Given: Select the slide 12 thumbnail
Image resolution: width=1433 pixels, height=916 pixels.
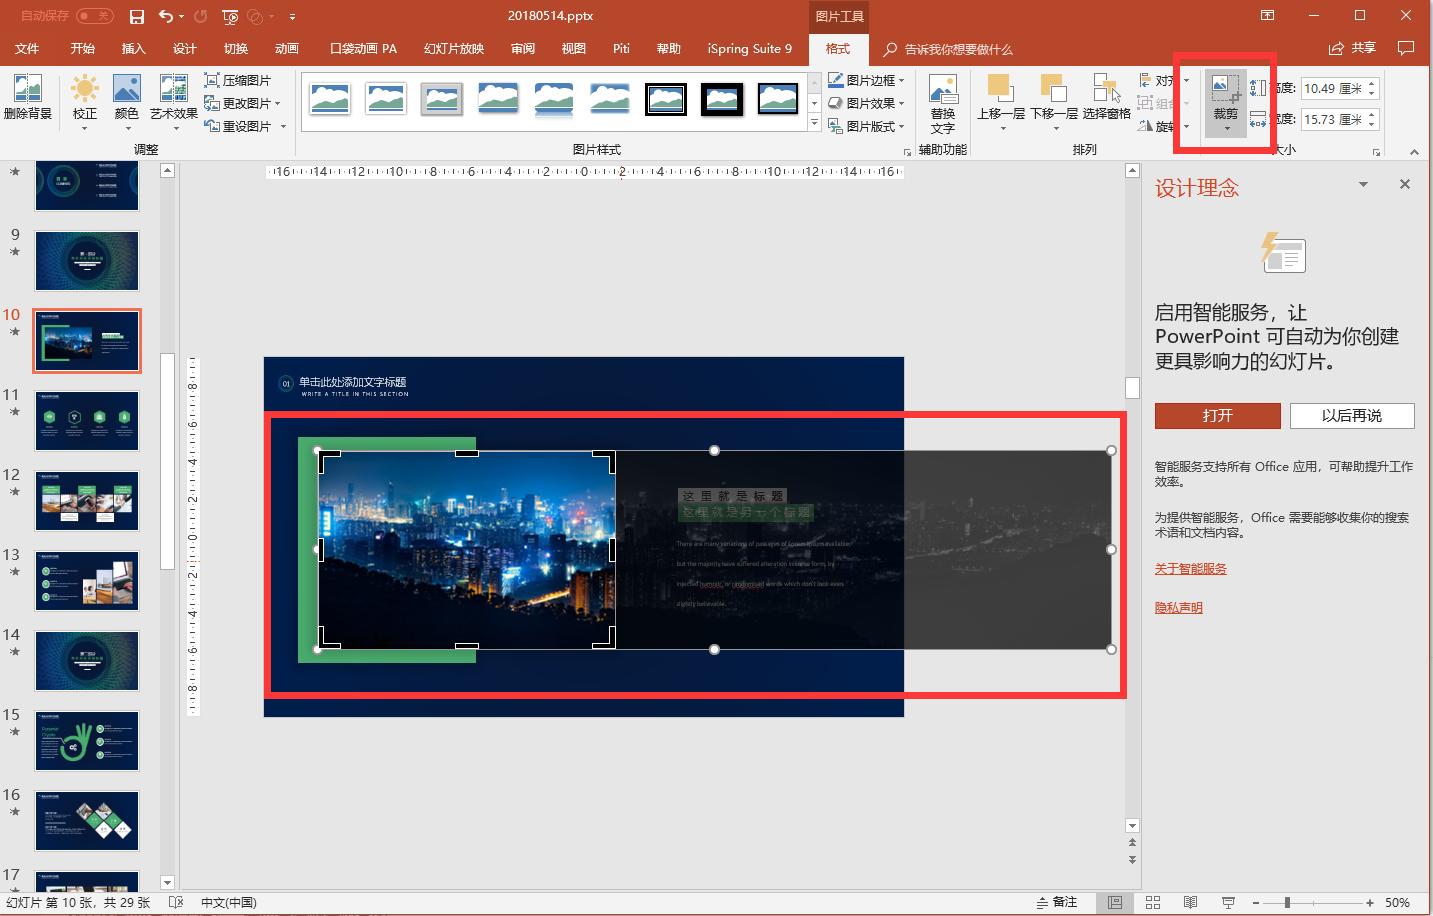Looking at the screenshot, I should pos(87,501).
